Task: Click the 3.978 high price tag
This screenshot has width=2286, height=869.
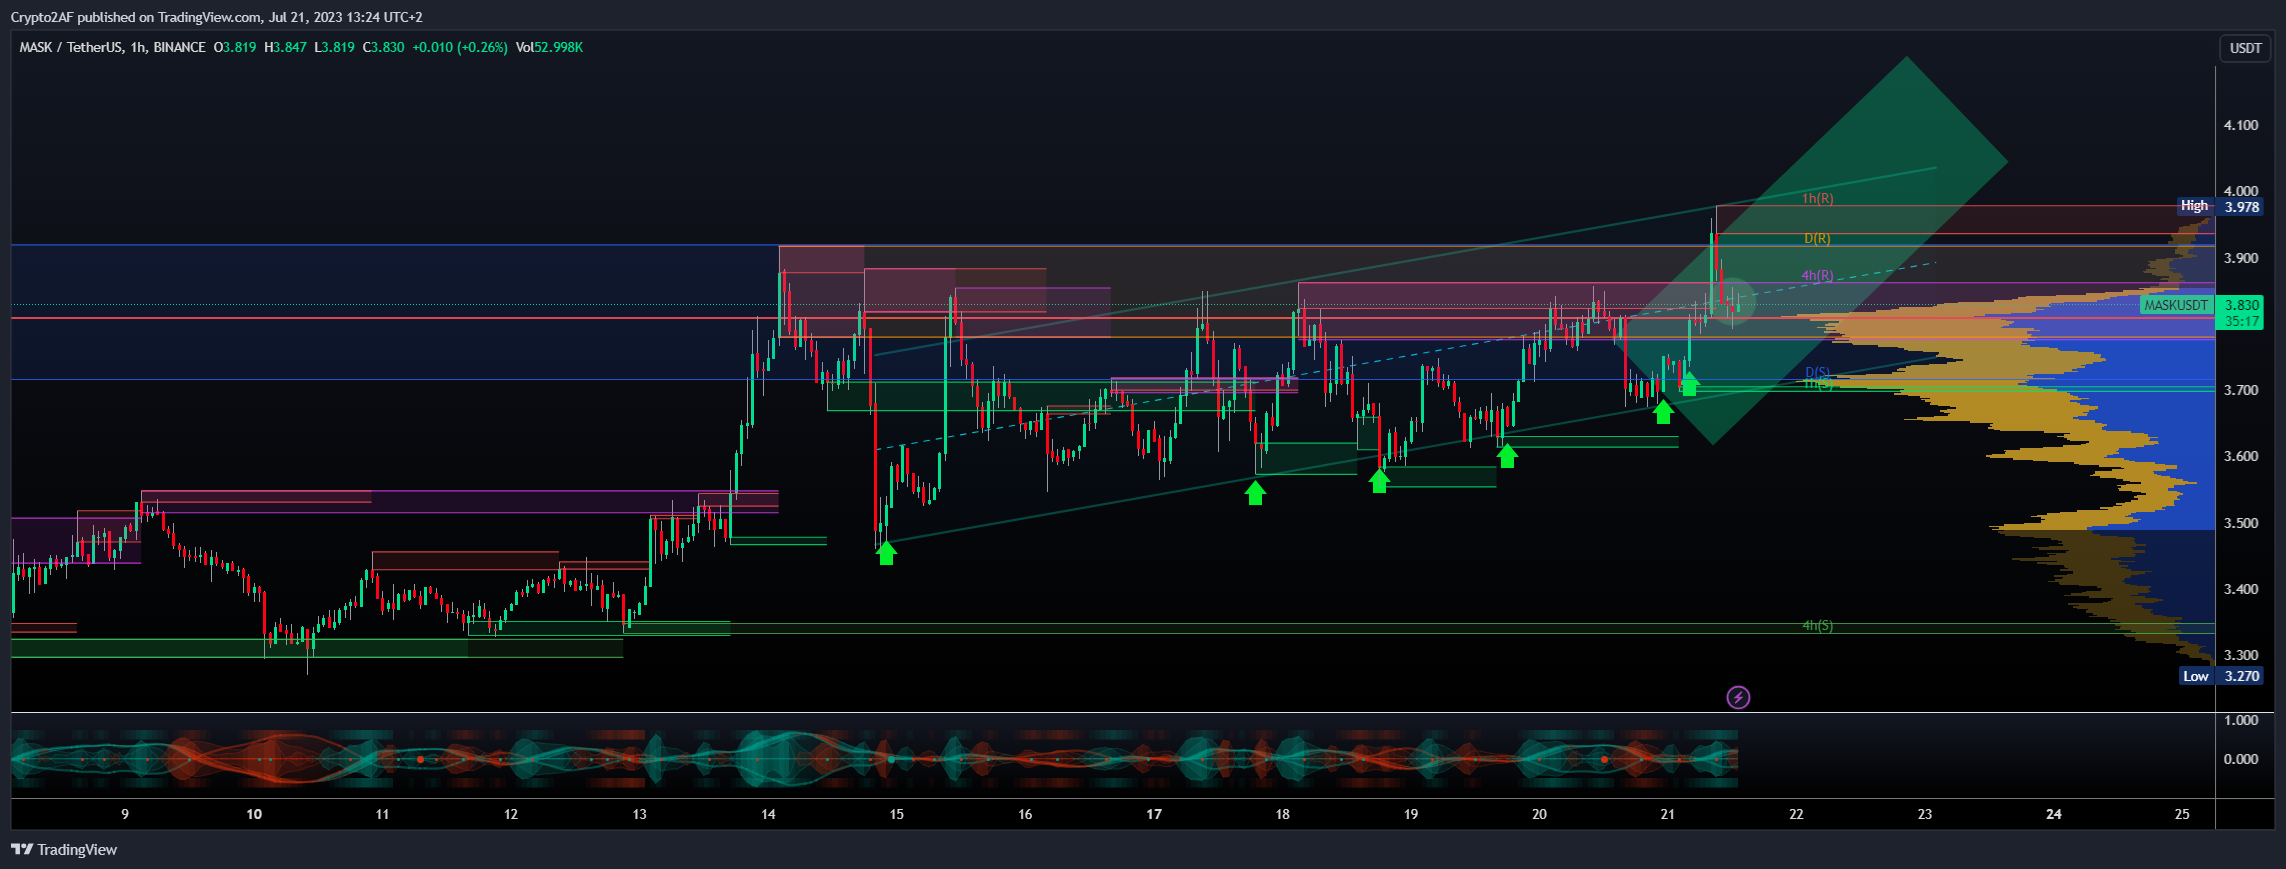Action: pyautogui.click(x=2241, y=207)
